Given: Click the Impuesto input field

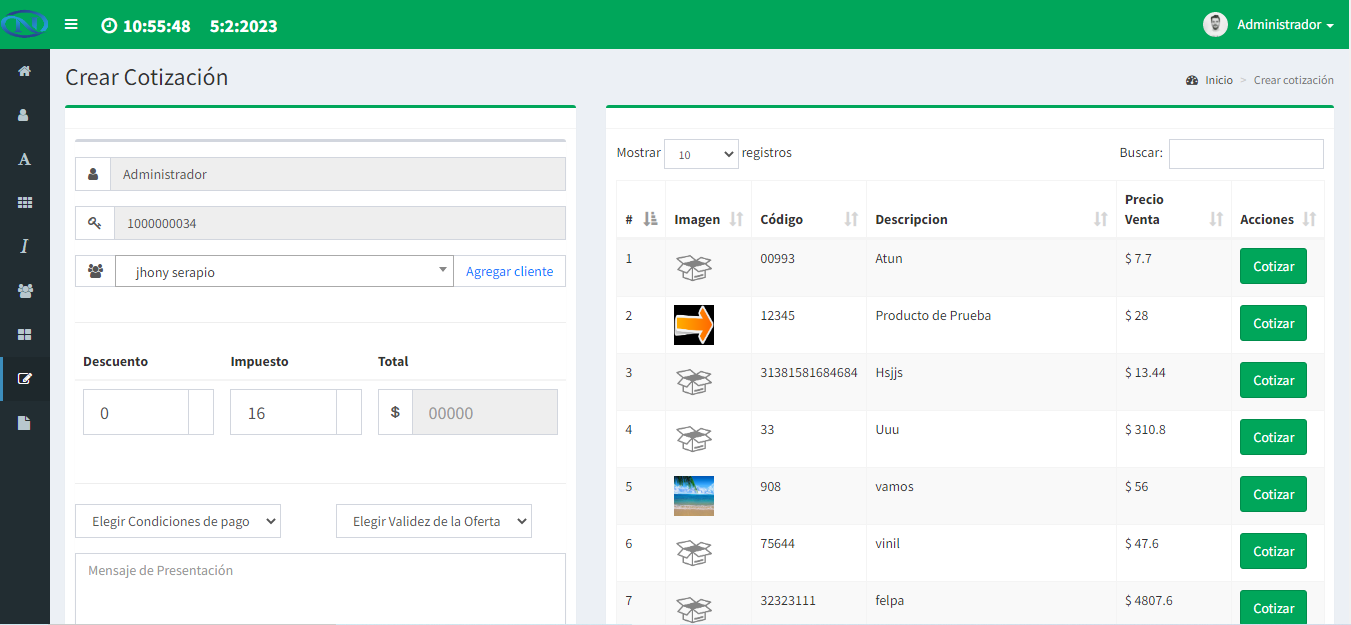Looking at the screenshot, I should click(x=283, y=412).
